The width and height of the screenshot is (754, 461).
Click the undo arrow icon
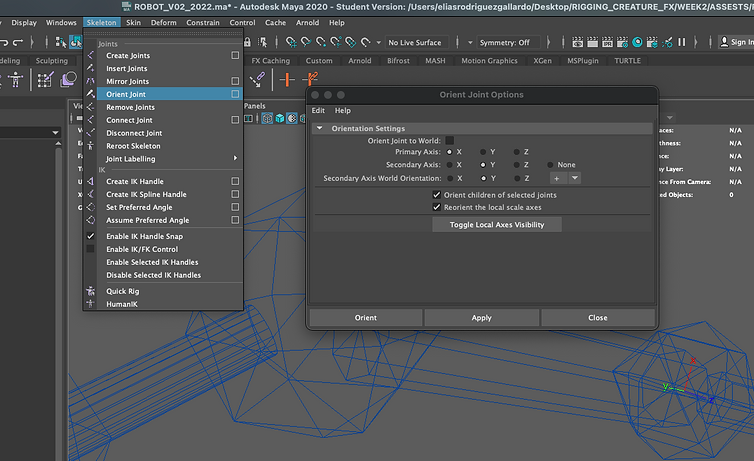point(4,42)
